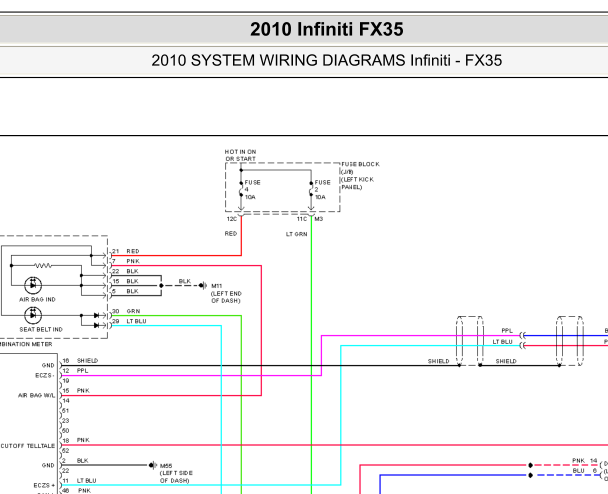This screenshot has width=608, height=494.
Task: Click the 'BLU 6' wire label
Action: pos(585,471)
